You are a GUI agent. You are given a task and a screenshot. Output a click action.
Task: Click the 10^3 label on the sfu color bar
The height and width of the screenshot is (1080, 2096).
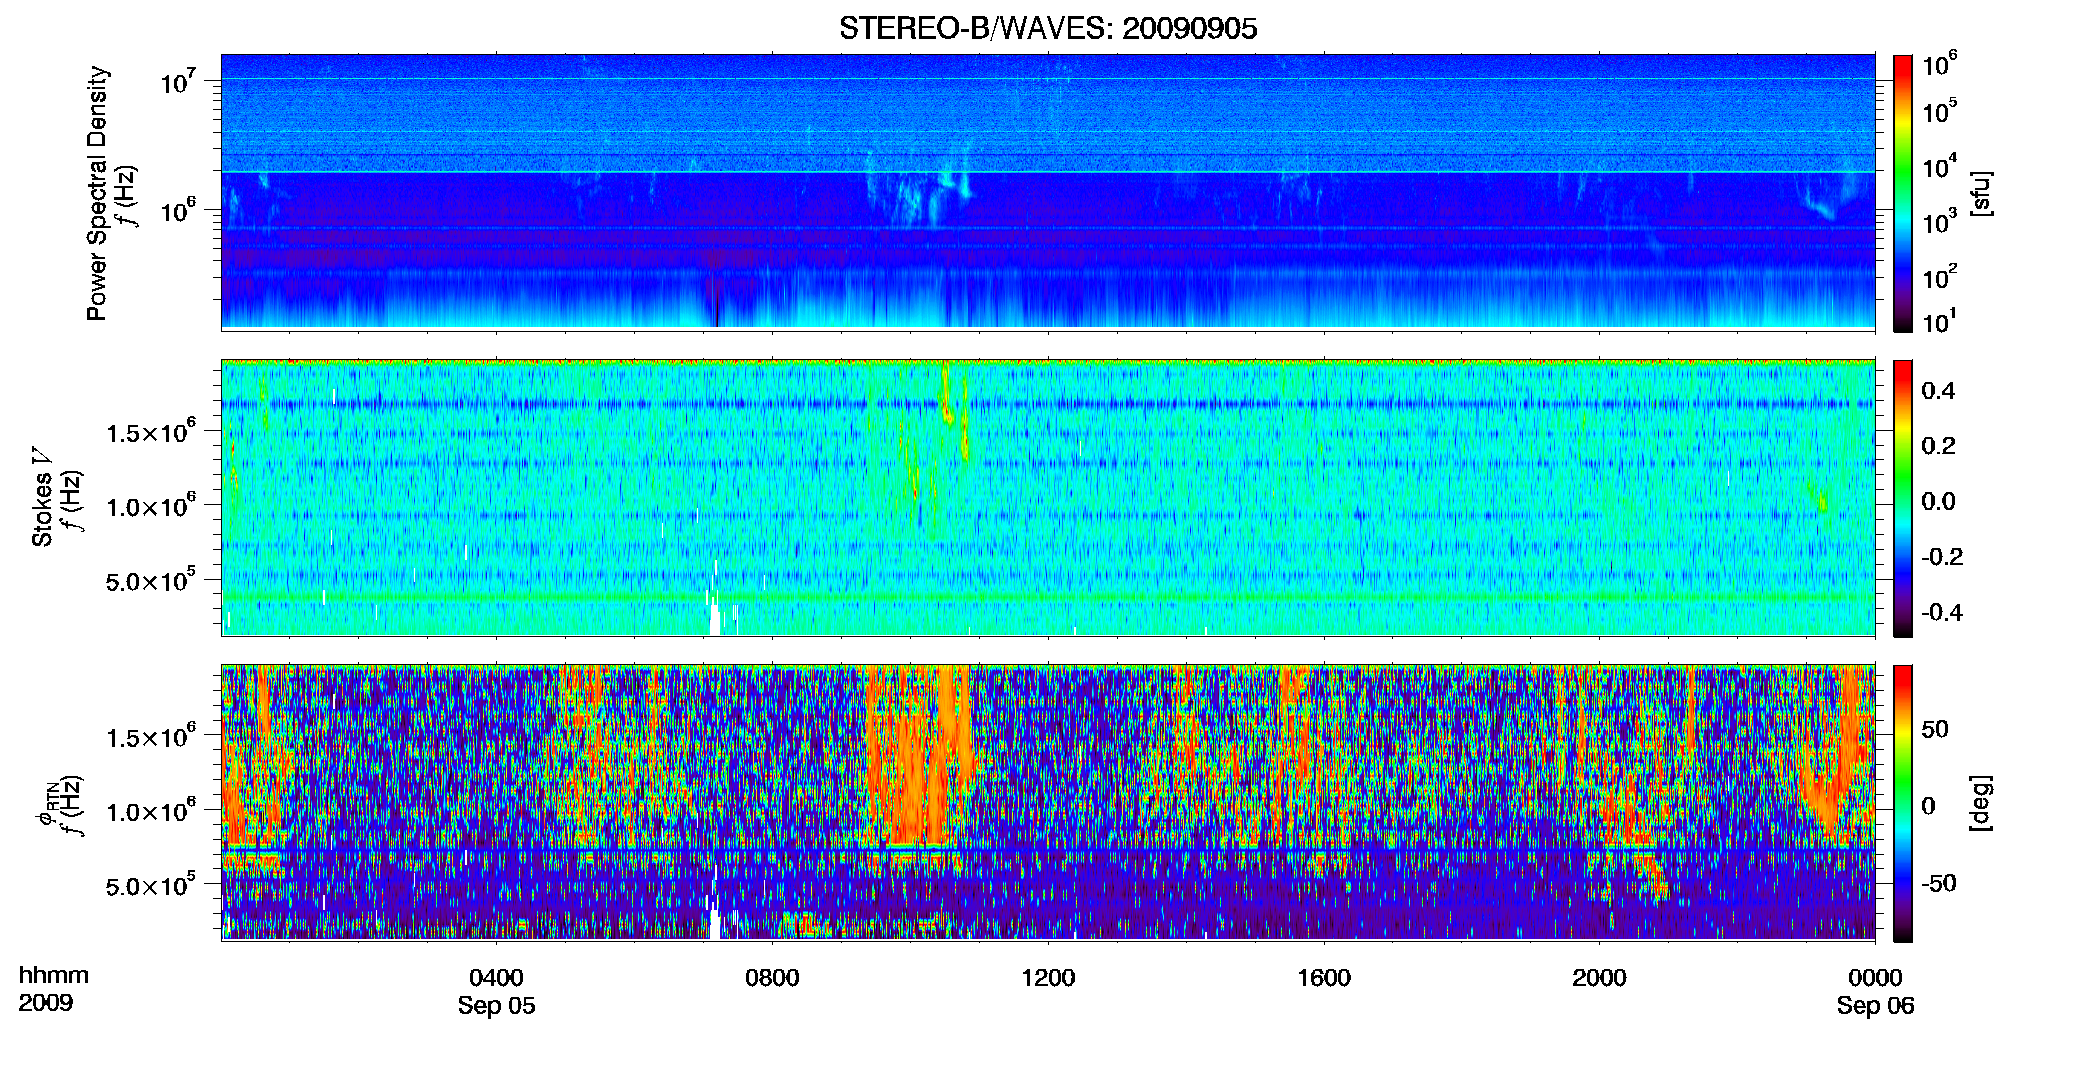(x=1940, y=221)
